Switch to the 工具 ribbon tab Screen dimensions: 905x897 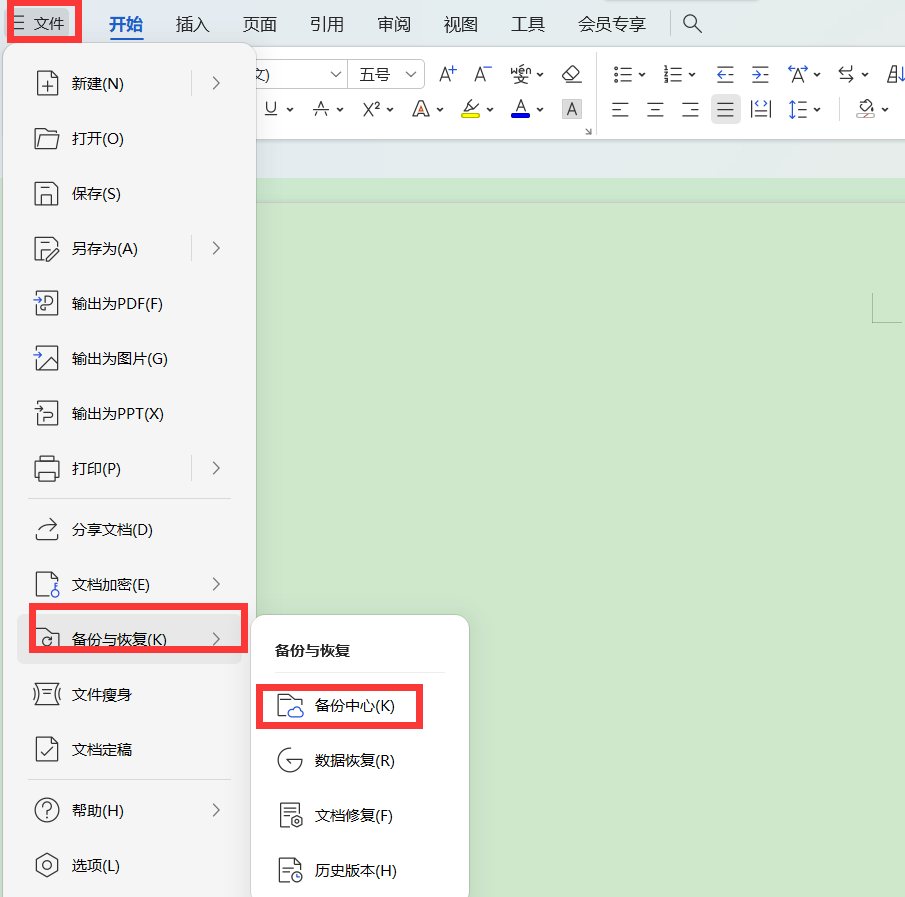(x=528, y=24)
